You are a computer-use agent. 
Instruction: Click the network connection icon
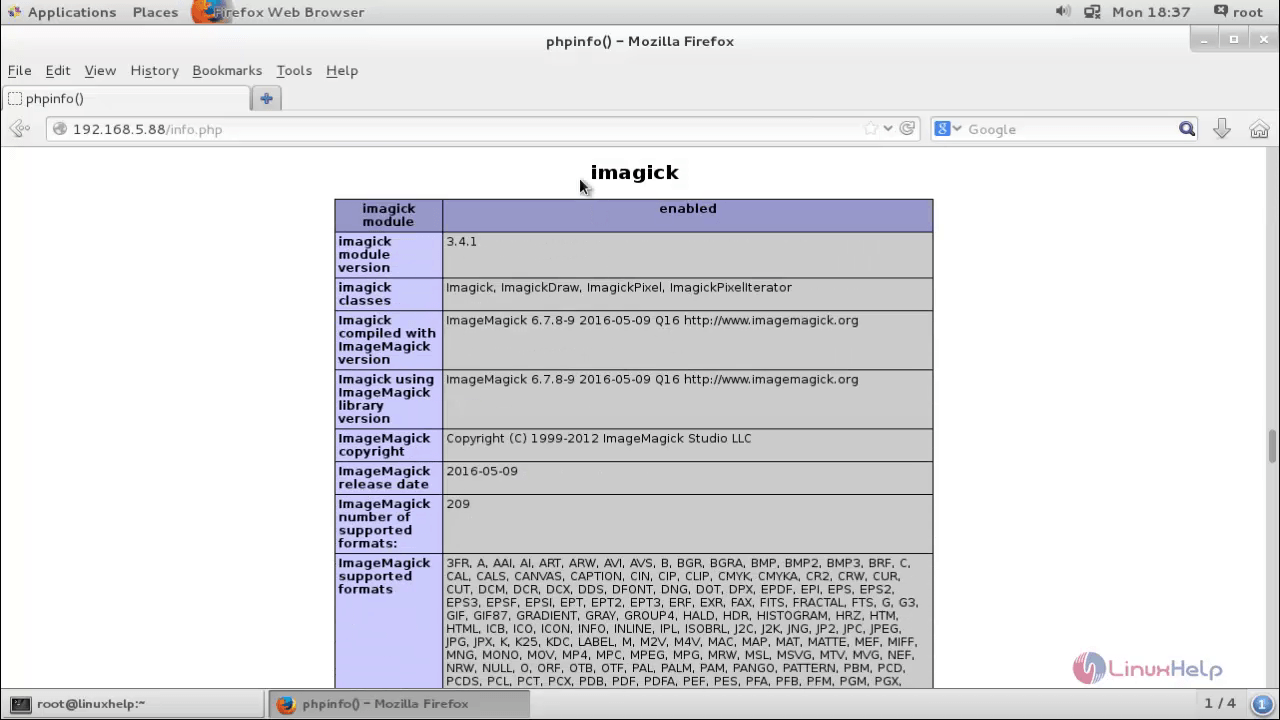click(x=1092, y=12)
